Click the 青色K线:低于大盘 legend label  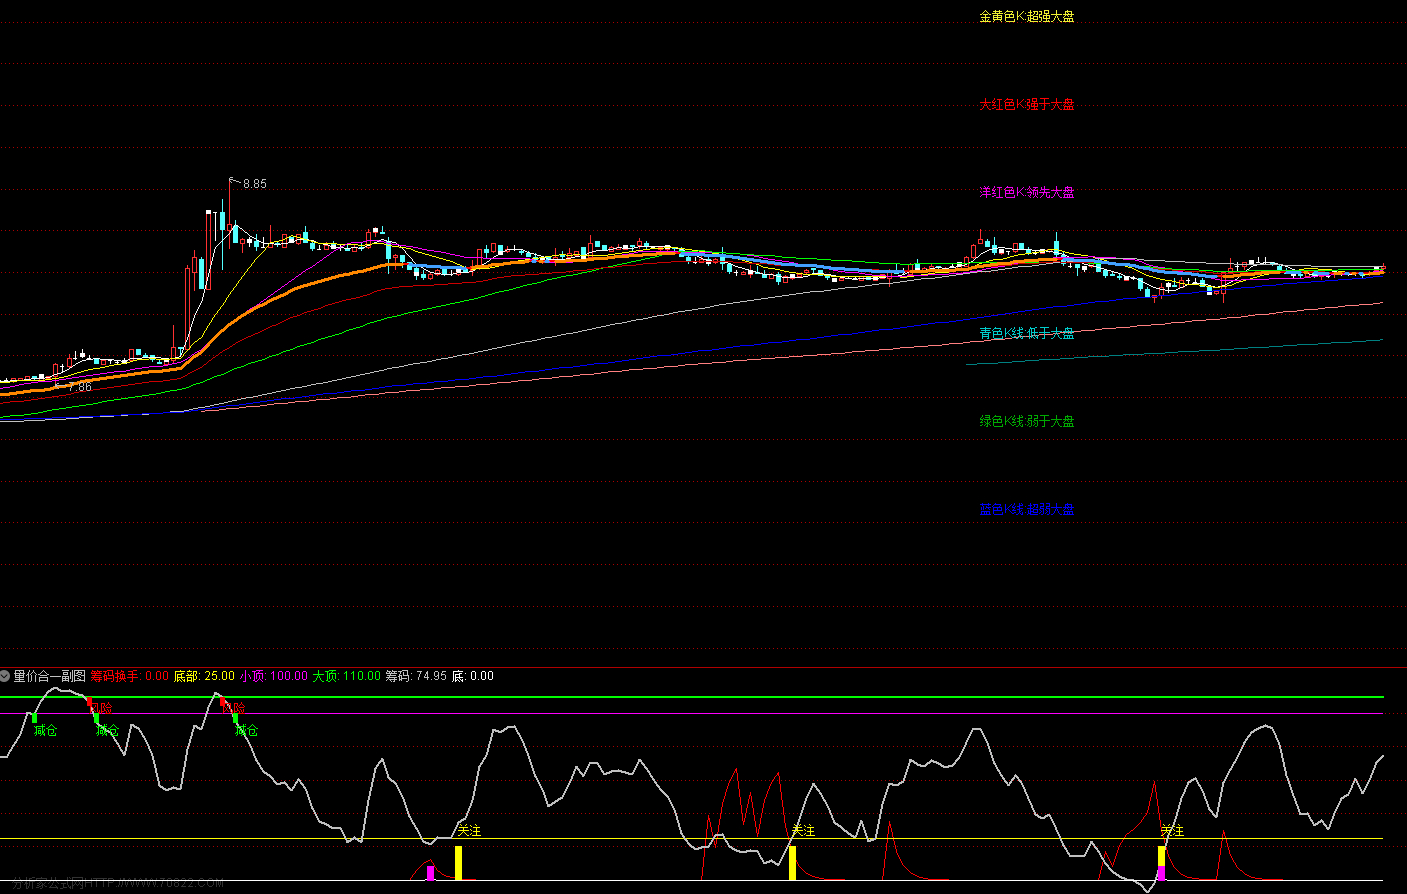(x=1027, y=333)
